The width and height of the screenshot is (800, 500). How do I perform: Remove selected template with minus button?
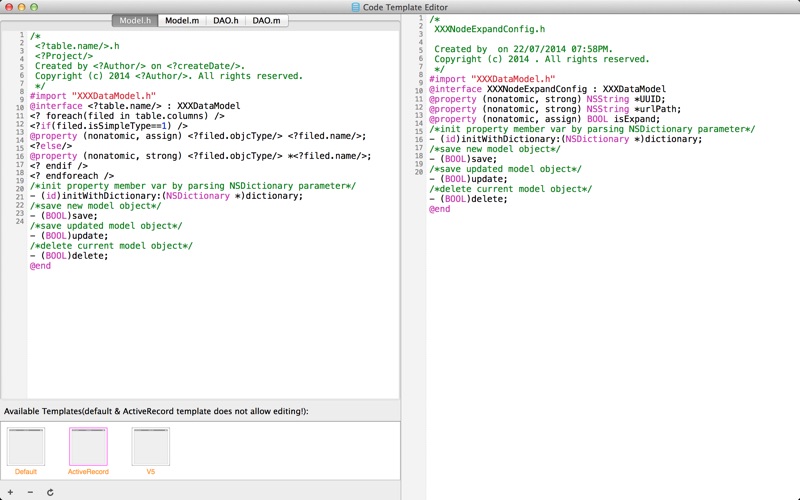point(30,492)
